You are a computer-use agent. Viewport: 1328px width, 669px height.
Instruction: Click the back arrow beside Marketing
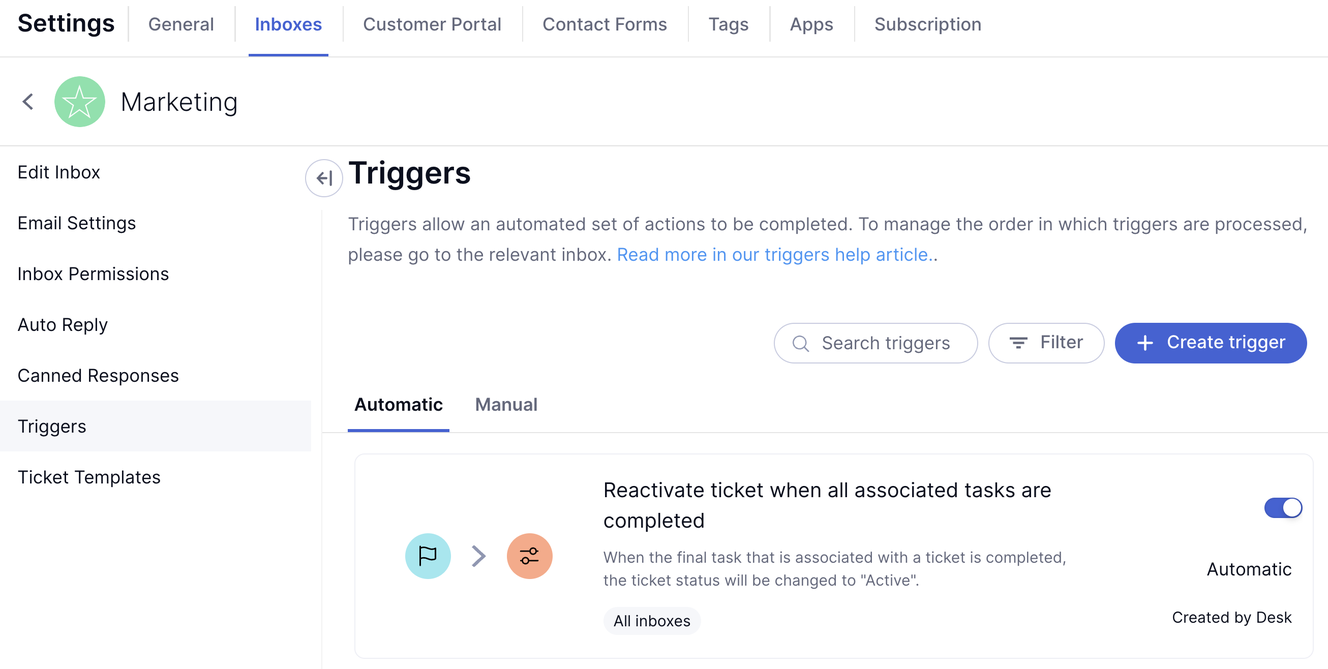(x=28, y=102)
